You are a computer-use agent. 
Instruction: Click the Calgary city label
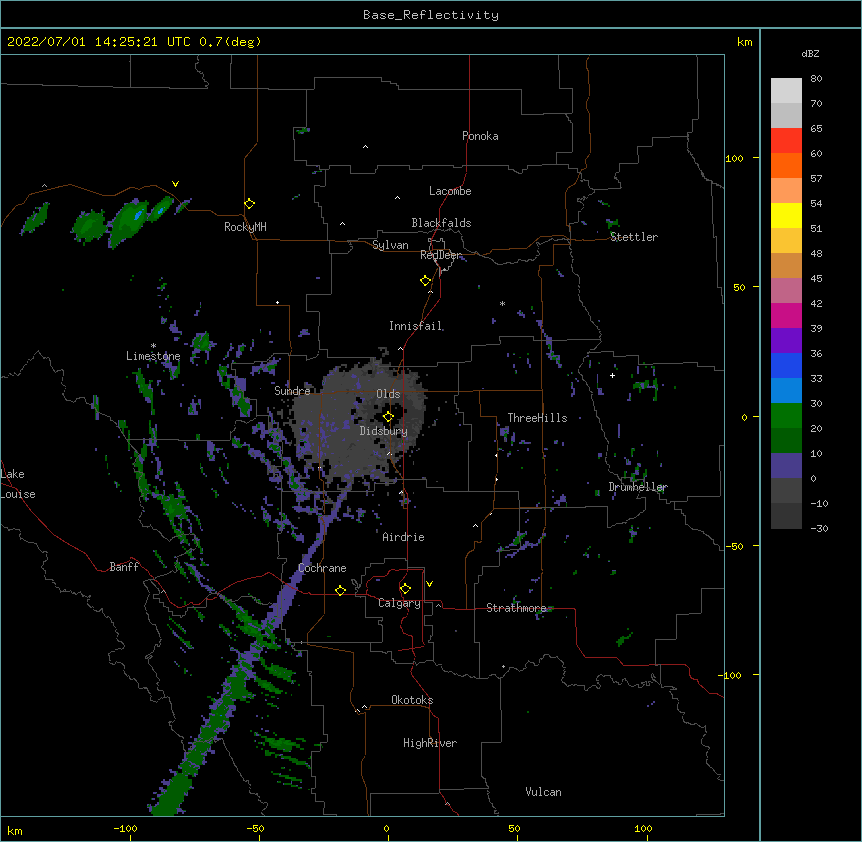coord(399,603)
